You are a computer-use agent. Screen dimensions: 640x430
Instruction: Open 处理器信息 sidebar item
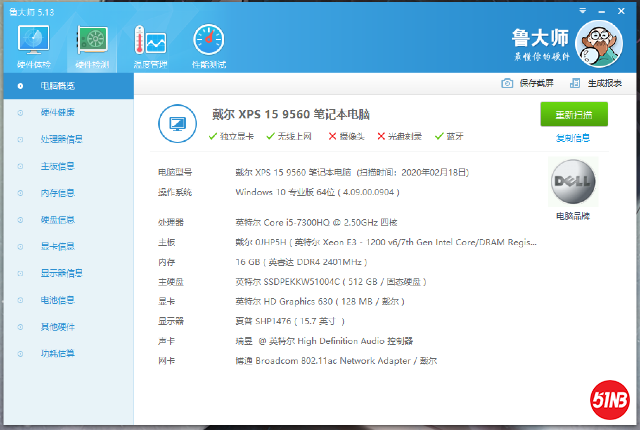(x=61, y=139)
